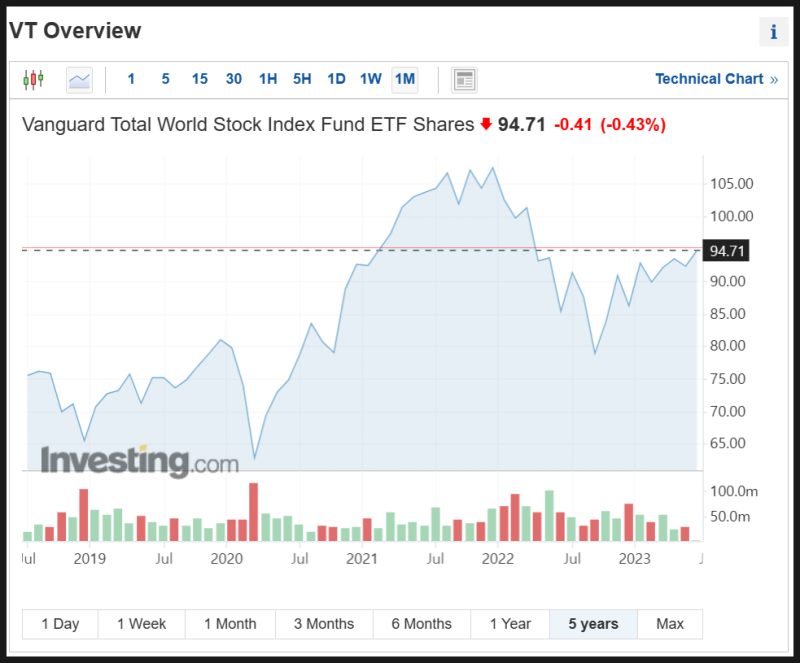Activate the 30-minute interval
Image resolution: width=800 pixels, height=663 pixels.
(x=233, y=78)
